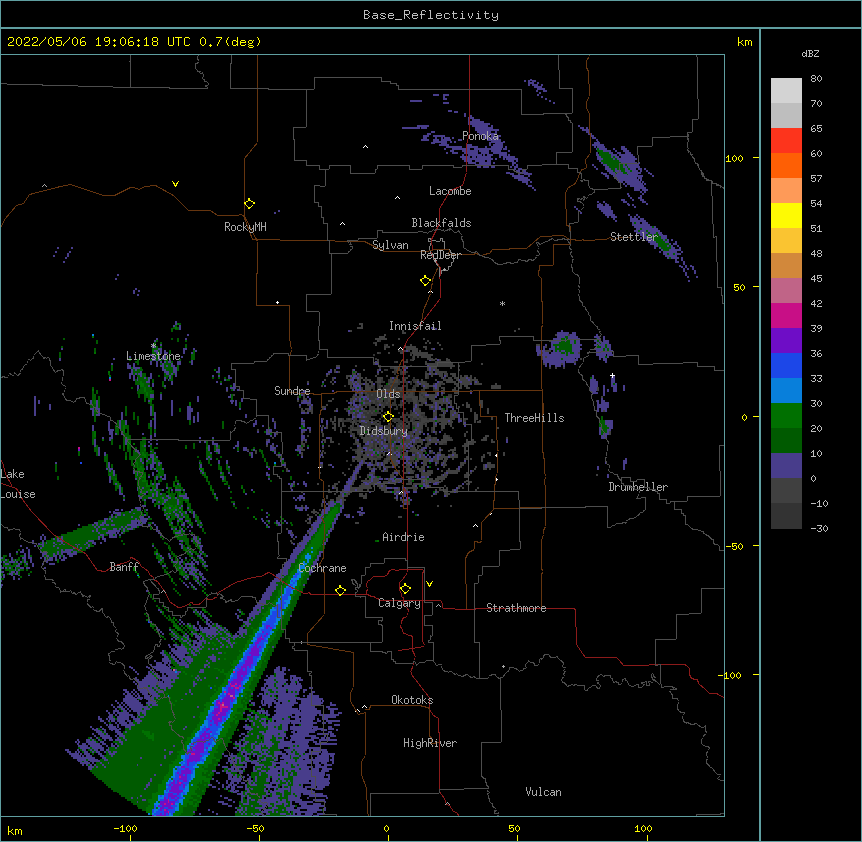Select the Lacombe city label

450,191
